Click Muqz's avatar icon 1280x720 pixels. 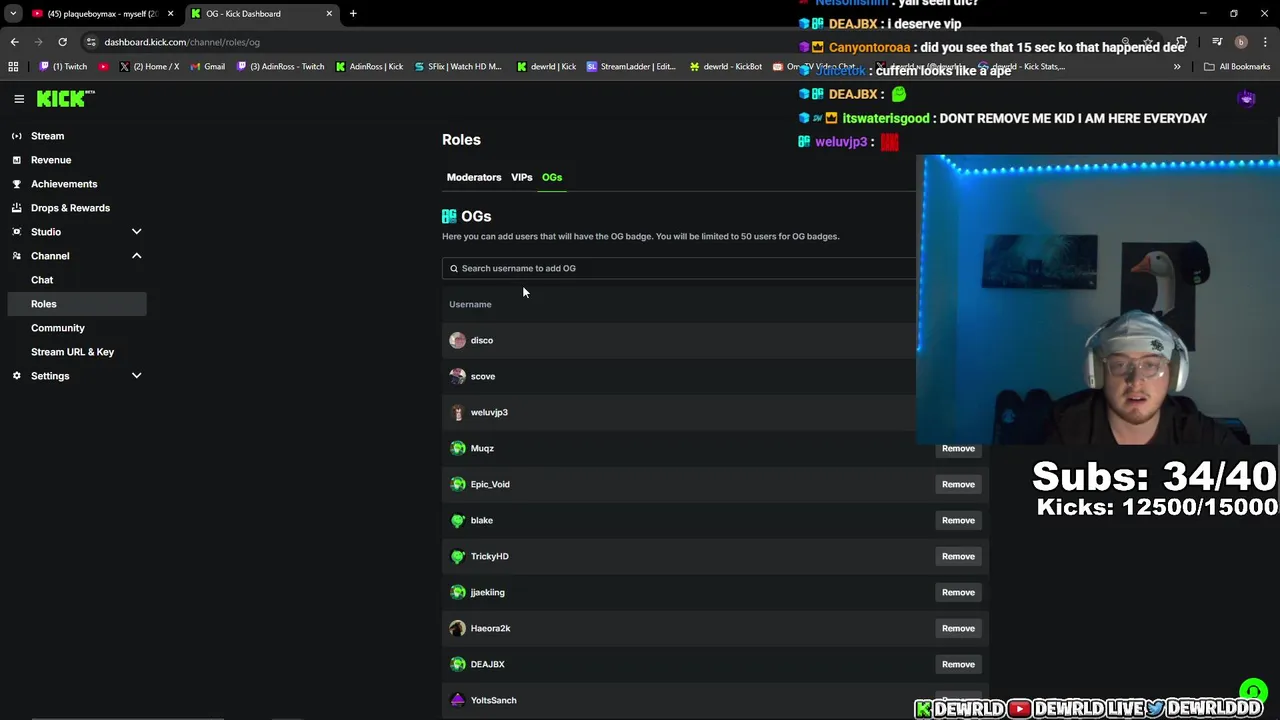point(458,448)
